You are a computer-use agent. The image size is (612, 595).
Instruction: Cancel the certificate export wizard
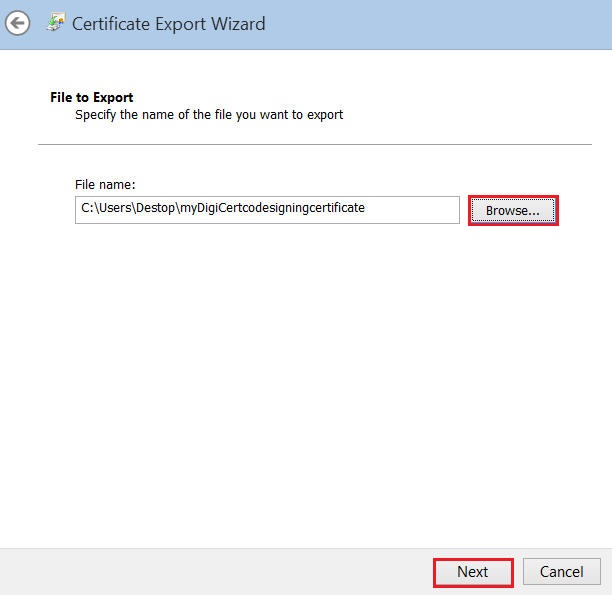(x=561, y=572)
